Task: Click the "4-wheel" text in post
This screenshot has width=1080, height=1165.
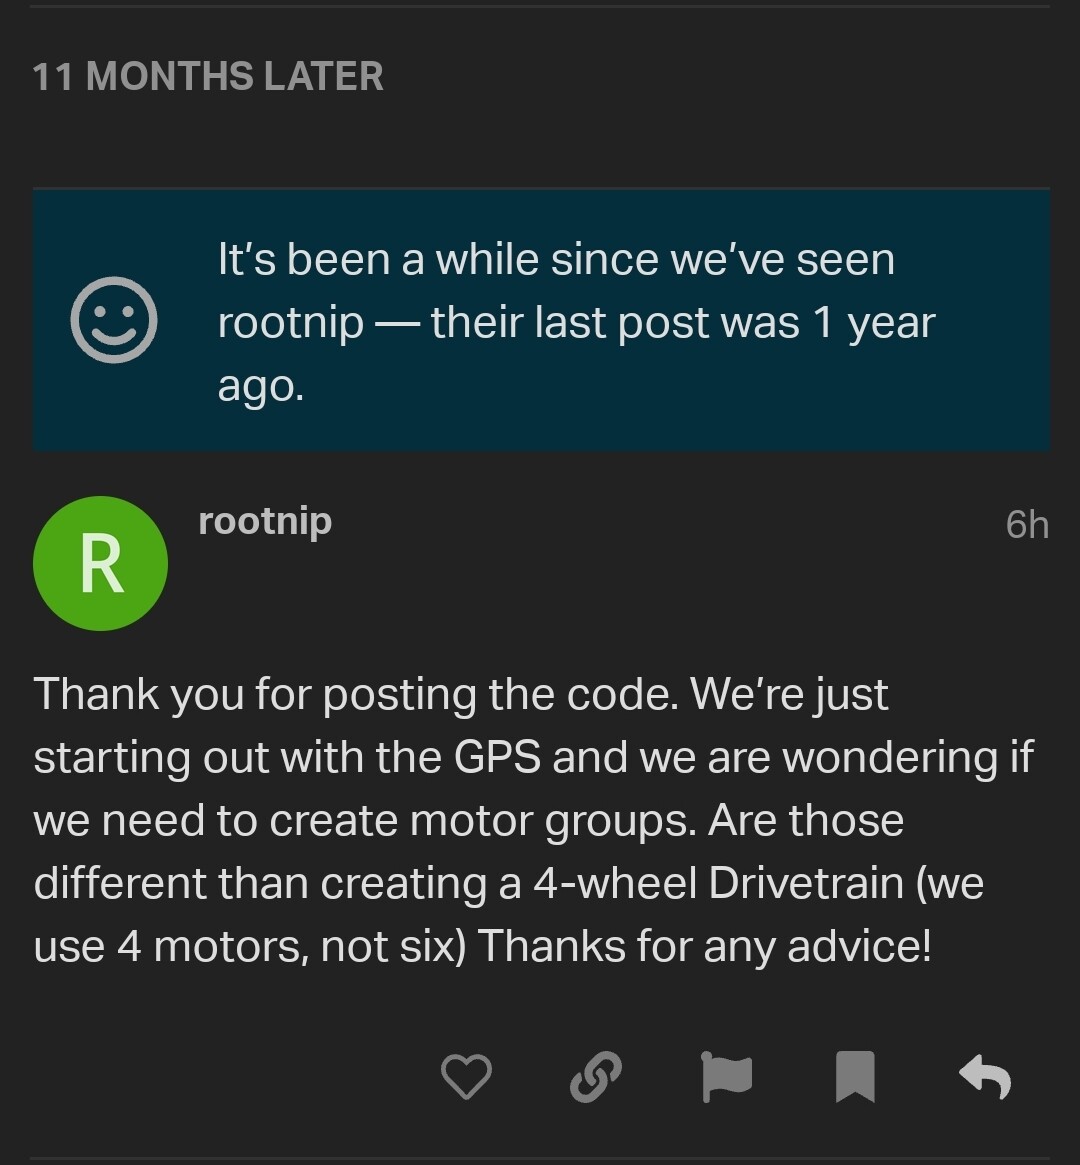Action: point(615,883)
